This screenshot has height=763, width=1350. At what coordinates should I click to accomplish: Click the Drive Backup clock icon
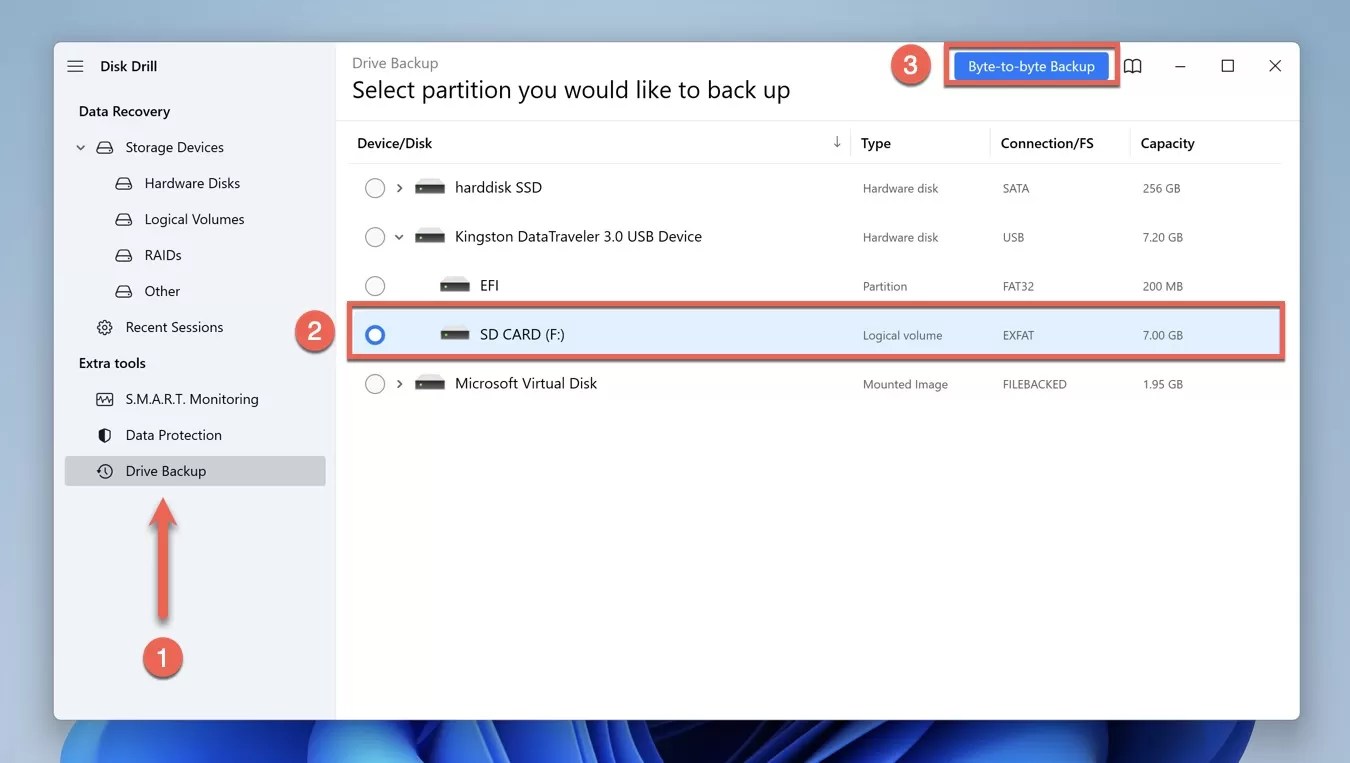click(104, 471)
